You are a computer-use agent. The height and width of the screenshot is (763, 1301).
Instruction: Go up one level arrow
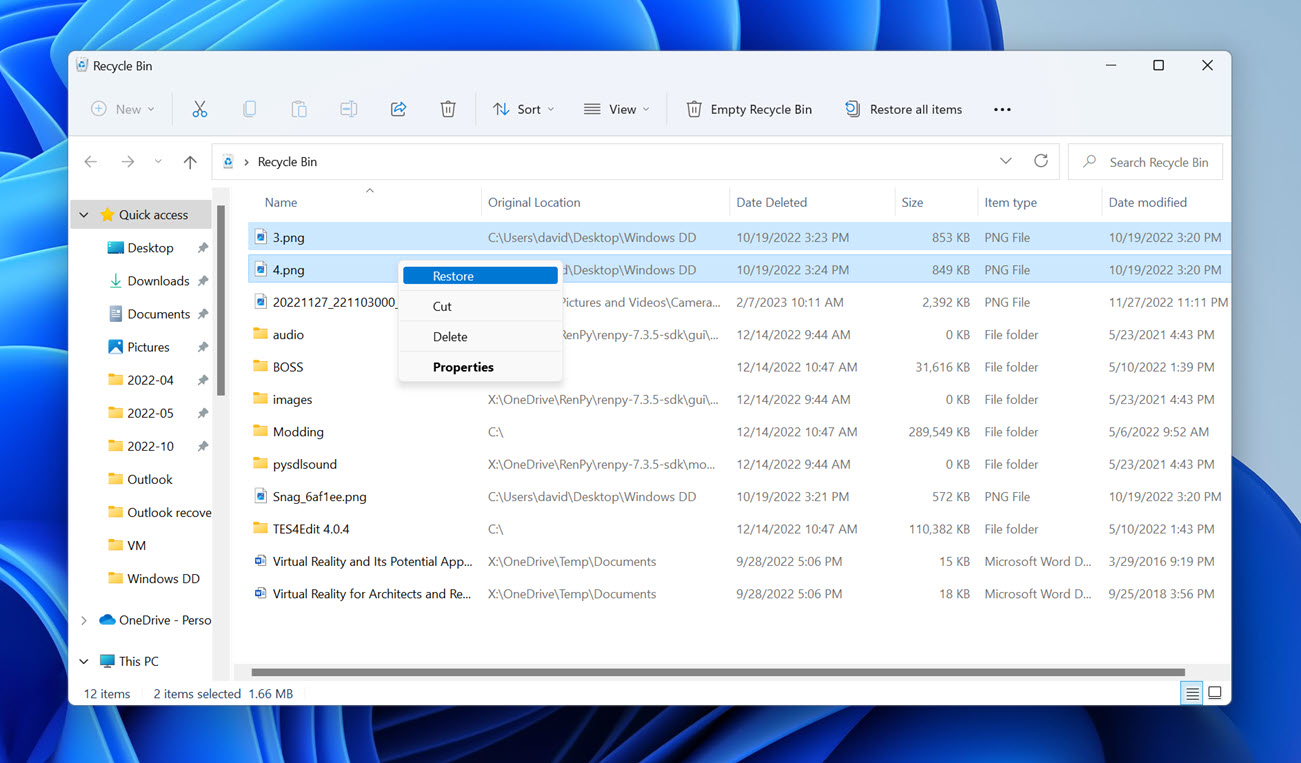tap(190, 161)
